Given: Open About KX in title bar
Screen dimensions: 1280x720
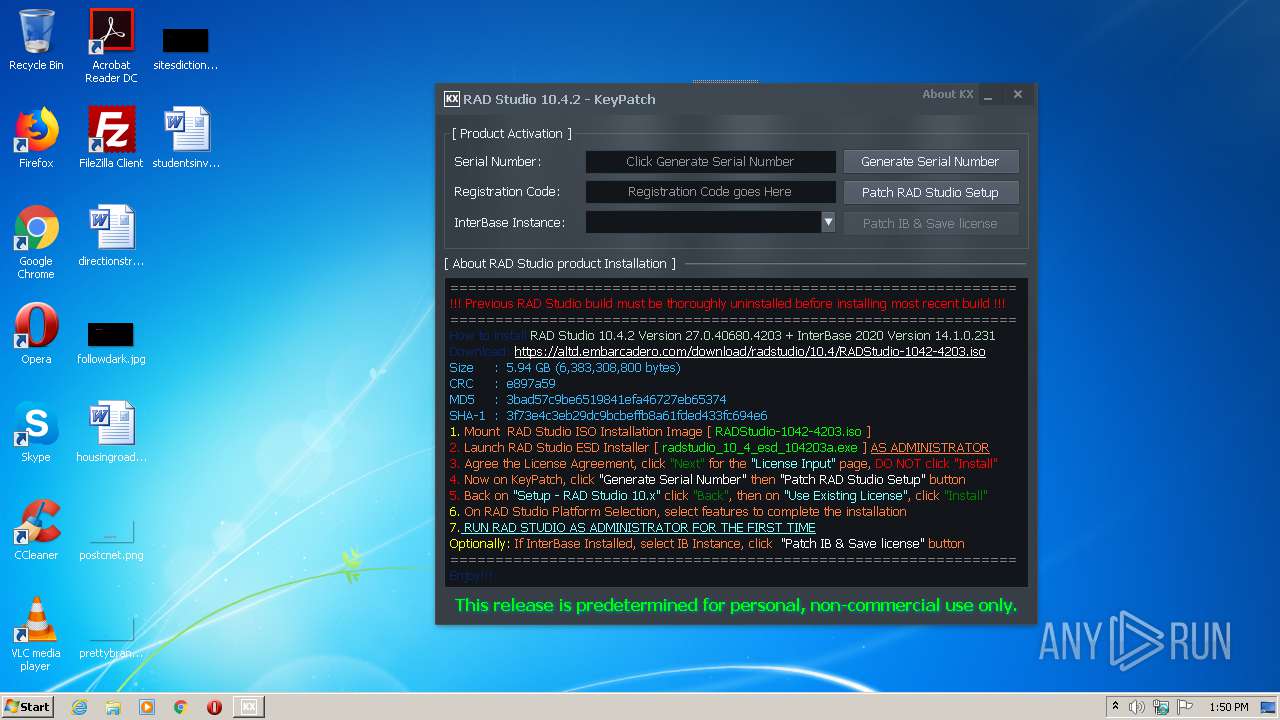Looking at the screenshot, I should (947, 94).
